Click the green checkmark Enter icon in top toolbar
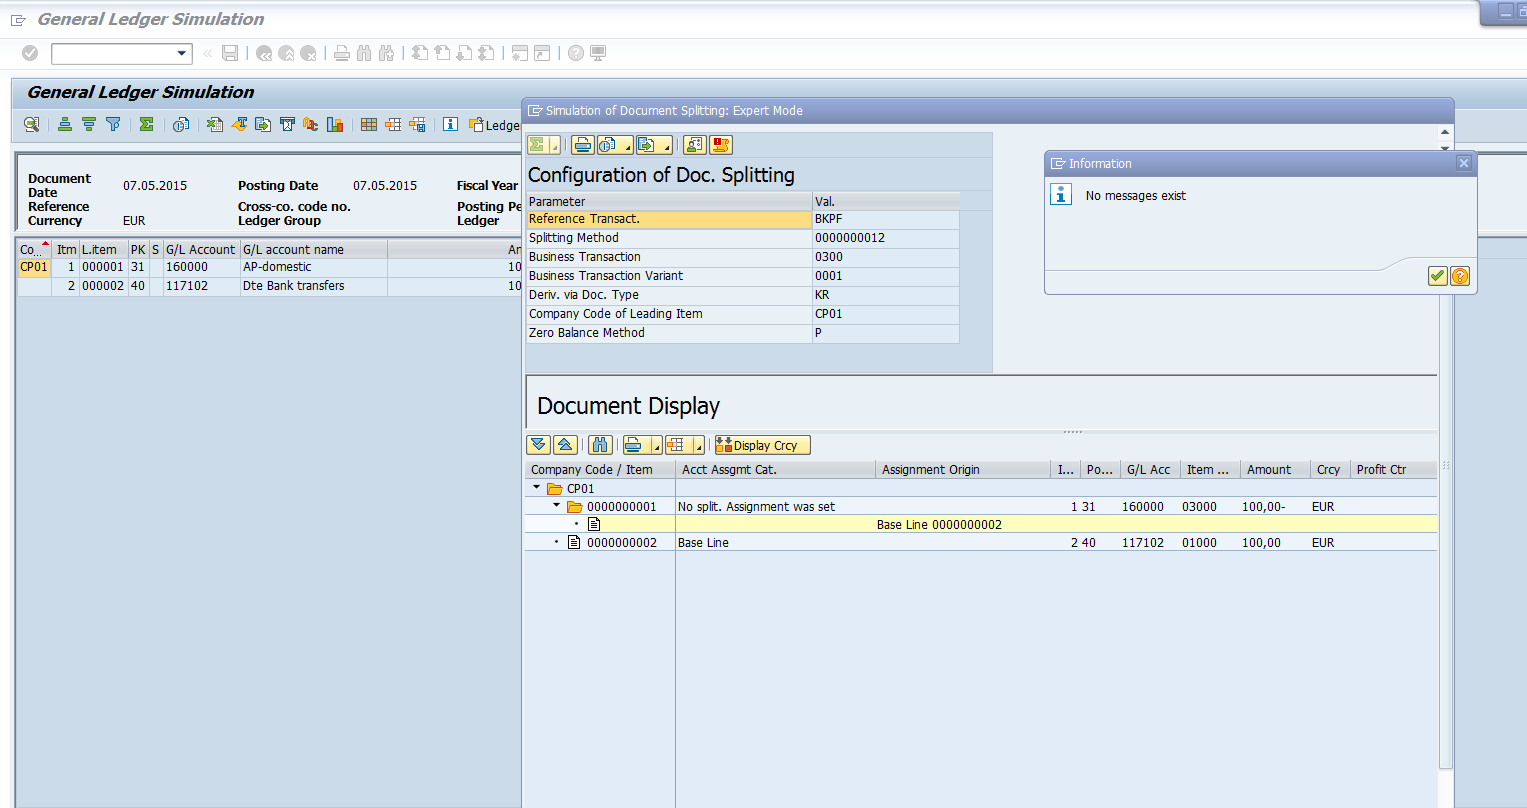The height and width of the screenshot is (808, 1527). [x=30, y=53]
